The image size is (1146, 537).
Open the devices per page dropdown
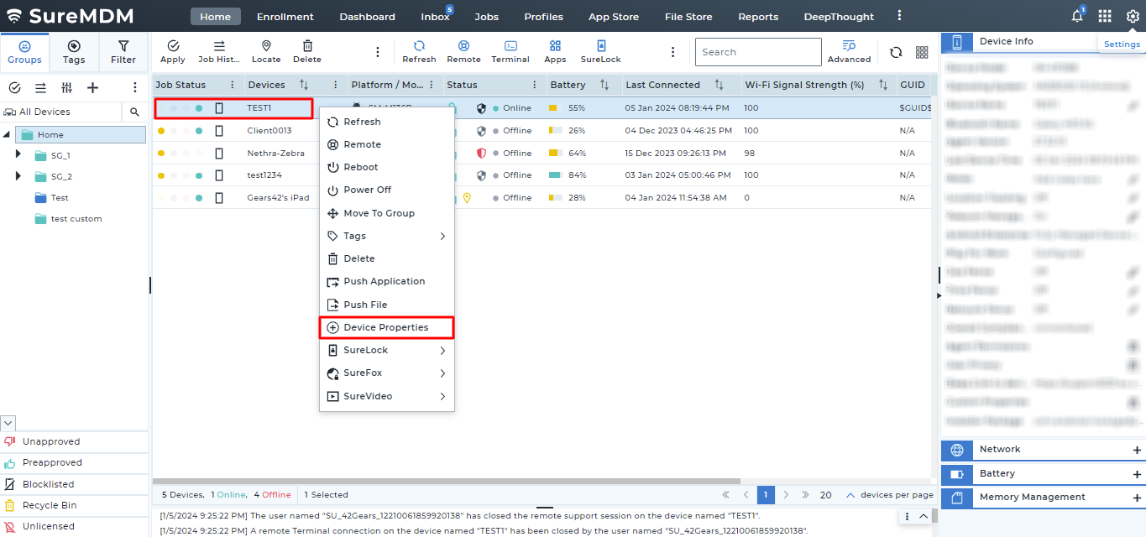[850, 495]
